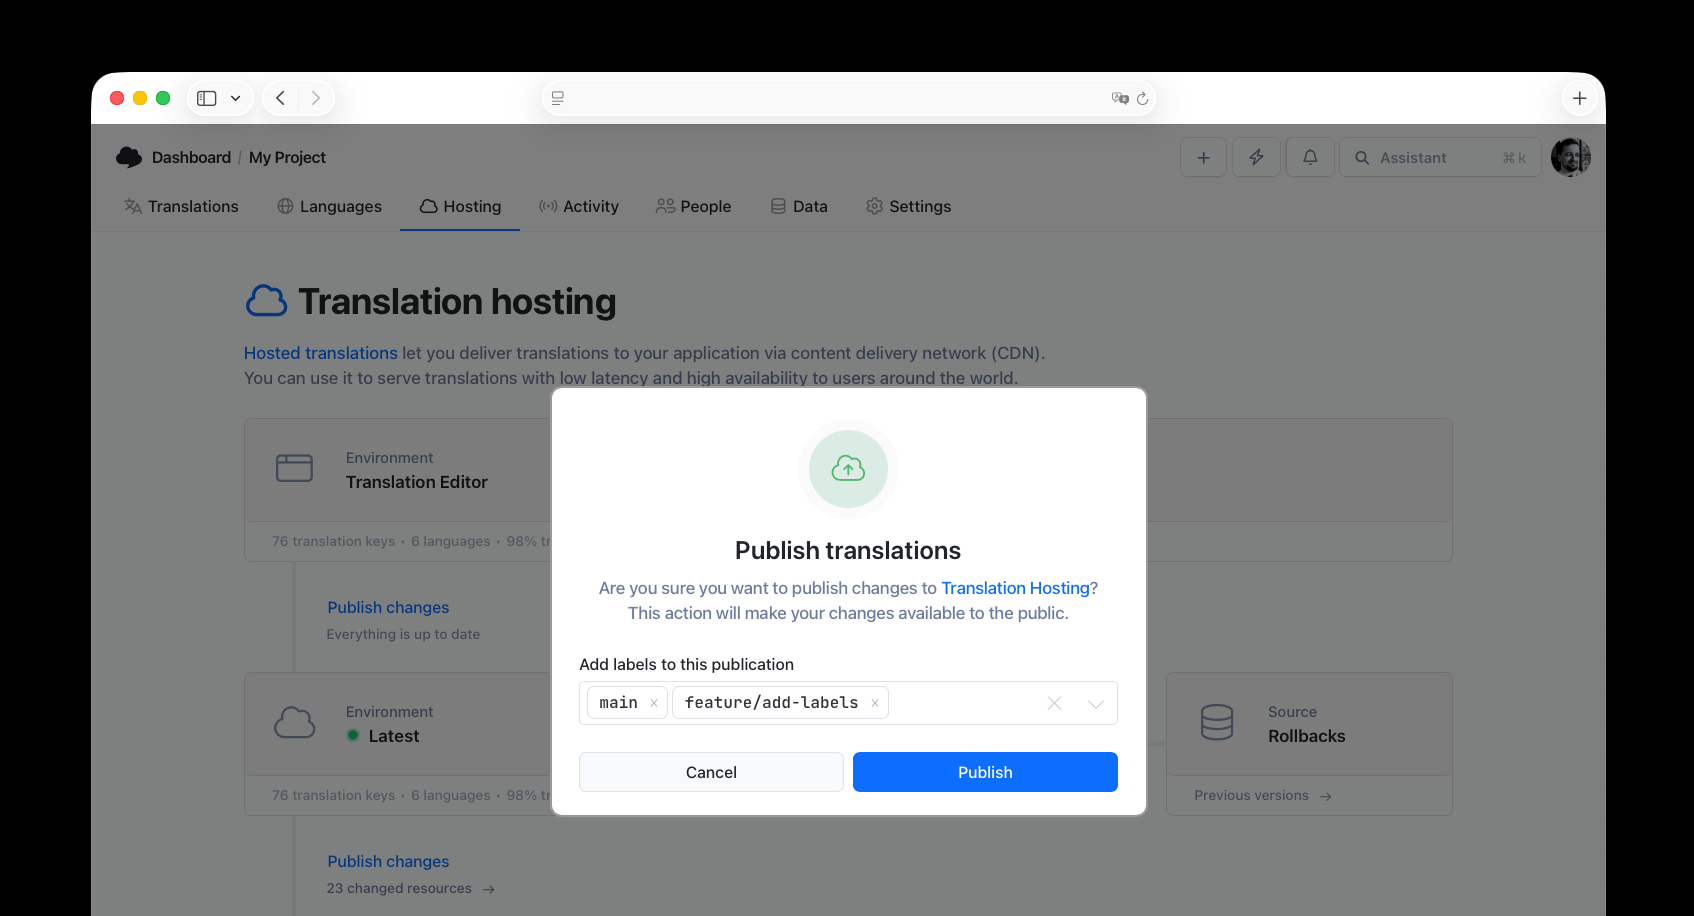Follow the Translation Hosting link in the dialog
The height and width of the screenshot is (916, 1694).
[1015, 588]
